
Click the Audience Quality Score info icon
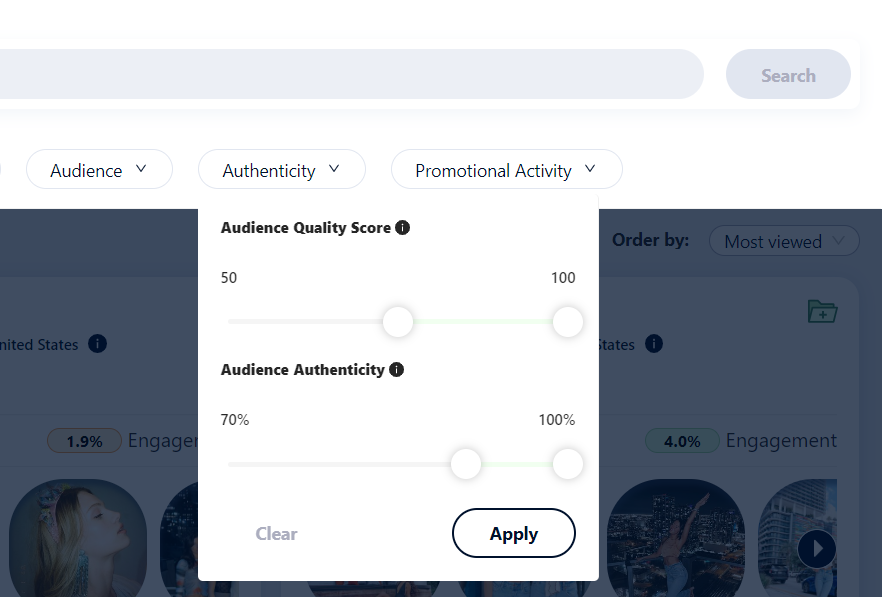[x=402, y=228]
